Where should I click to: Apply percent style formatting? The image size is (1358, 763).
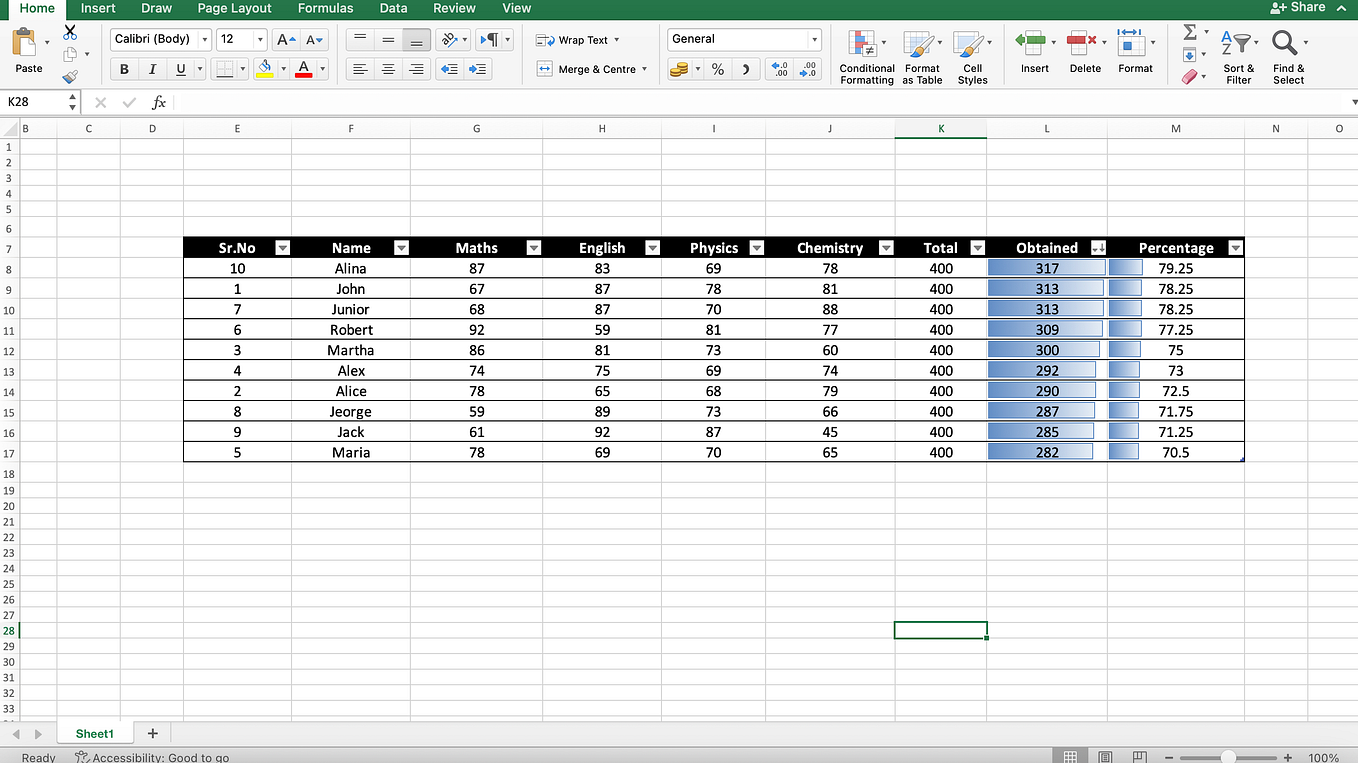tap(716, 71)
